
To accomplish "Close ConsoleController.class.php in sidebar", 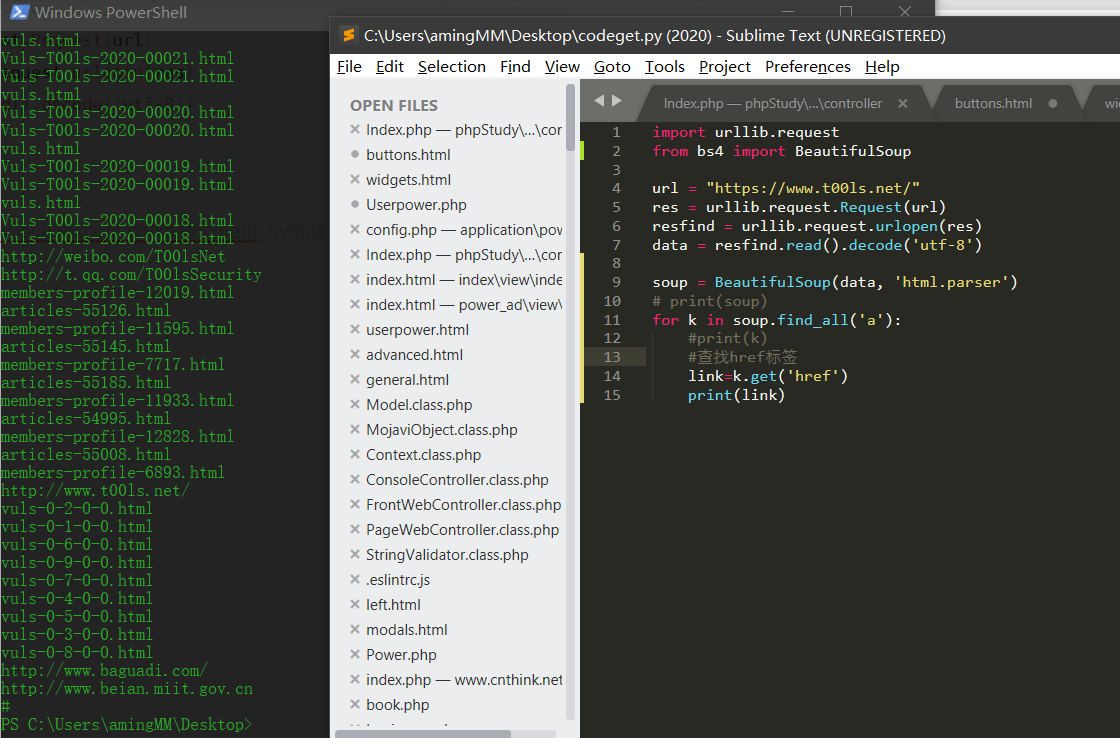I will click(355, 479).
